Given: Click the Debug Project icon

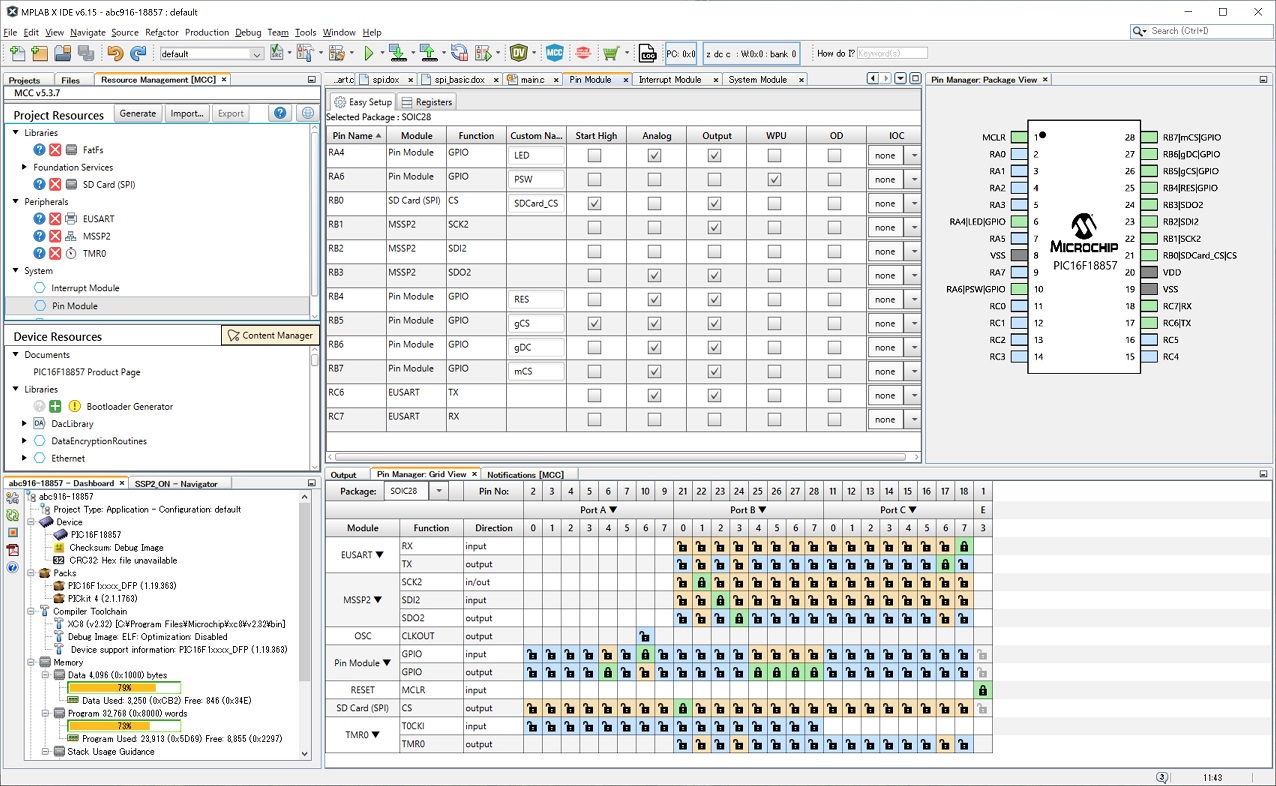Looking at the screenshot, I should 485,53.
